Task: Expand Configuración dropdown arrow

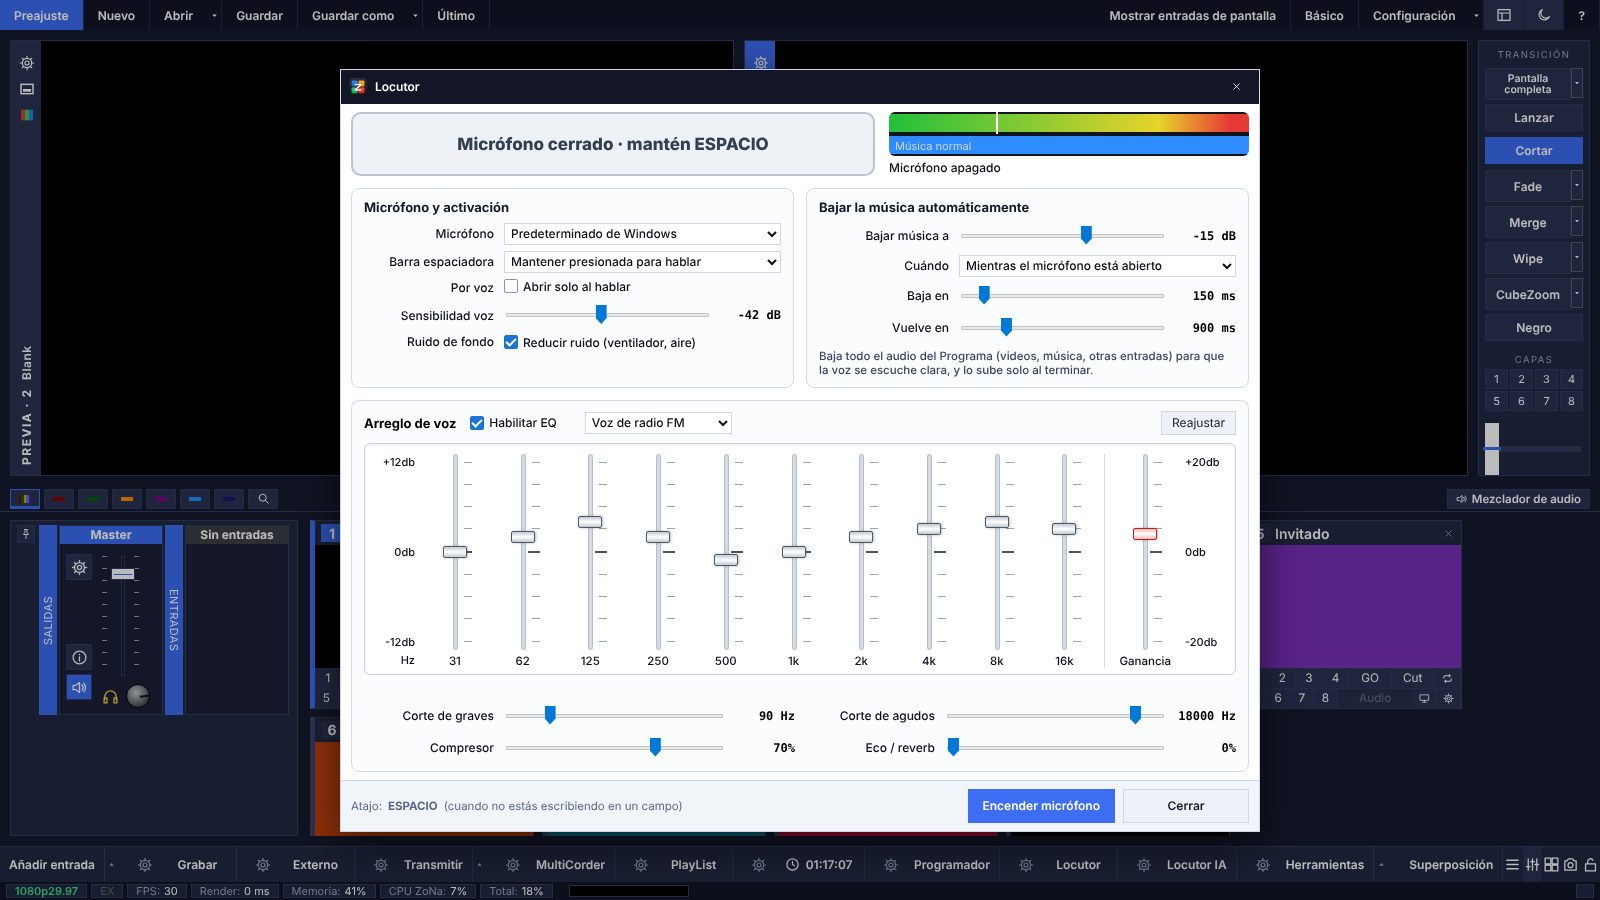Action: point(1476,15)
